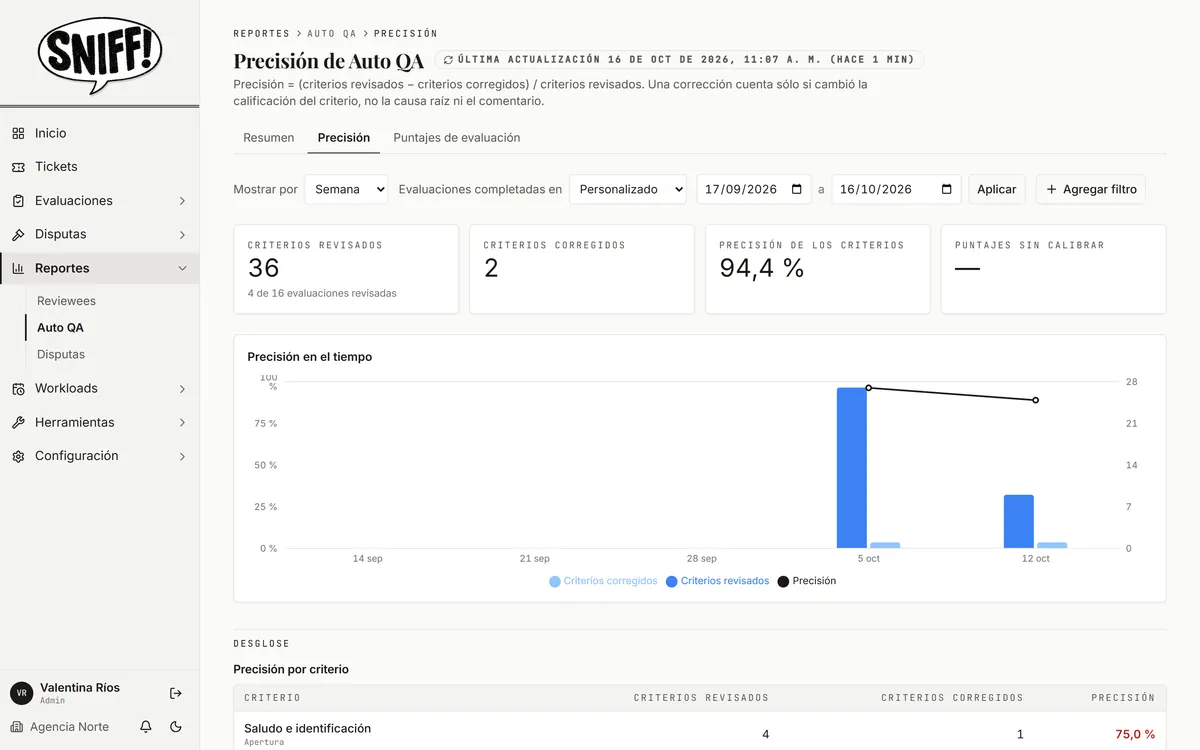Go to Reportes breadcrumb
Viewport: 1200px width, 750px height.
261,34
